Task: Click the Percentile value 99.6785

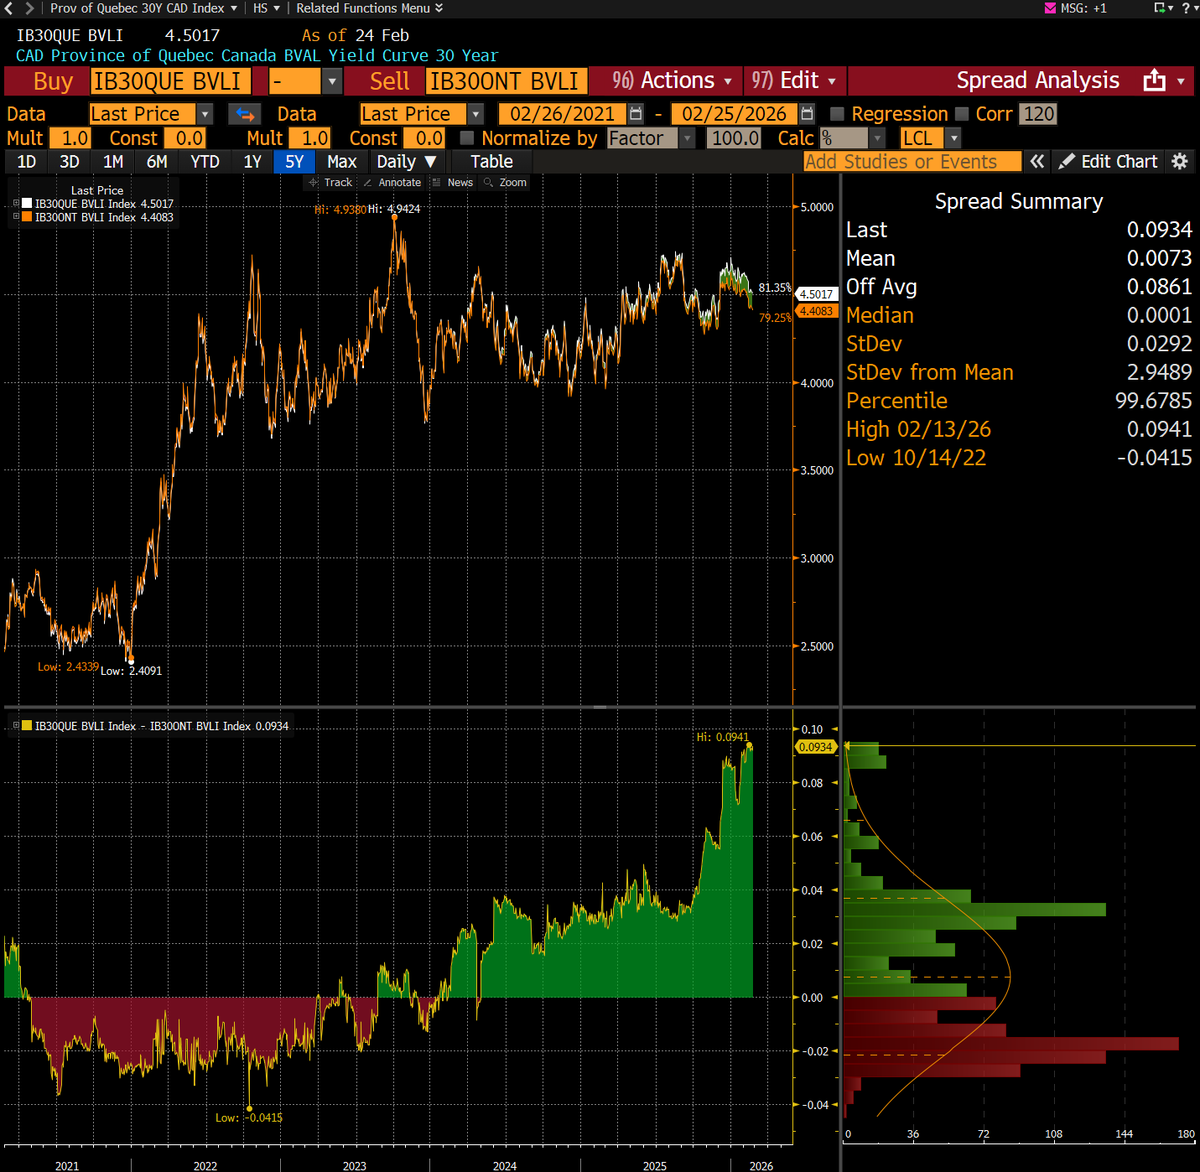Action: [1155, 401]
